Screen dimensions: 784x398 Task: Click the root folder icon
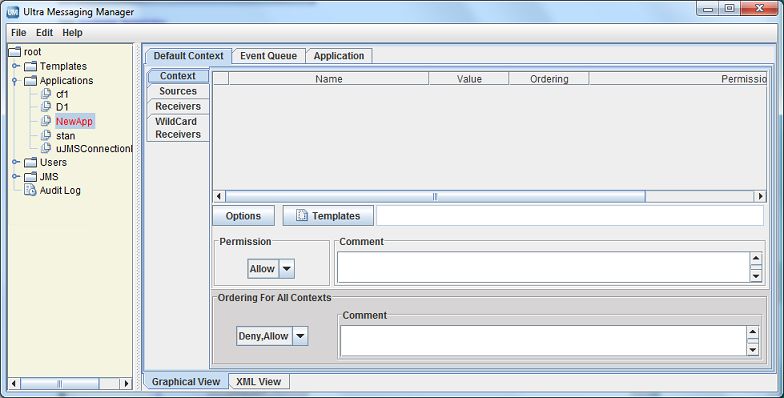15,52
